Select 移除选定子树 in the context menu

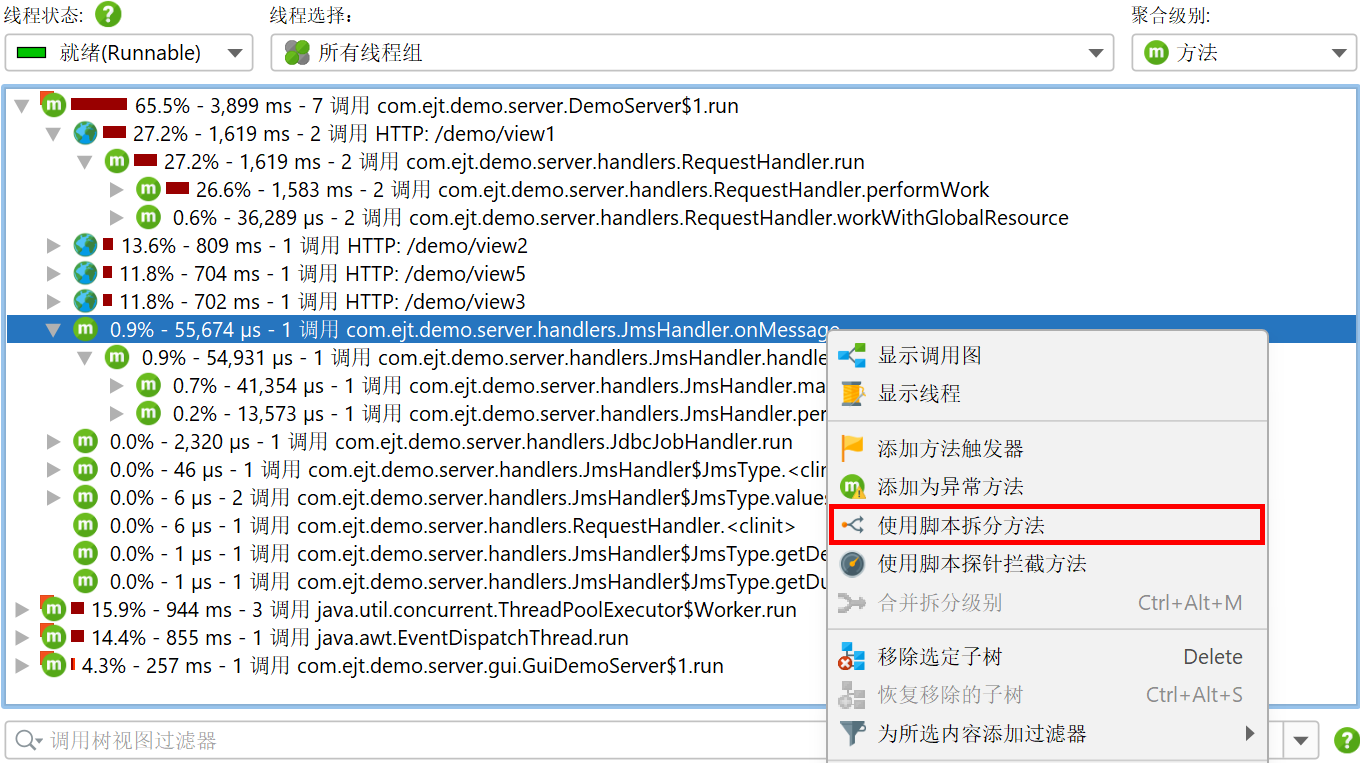[1047, 657]
